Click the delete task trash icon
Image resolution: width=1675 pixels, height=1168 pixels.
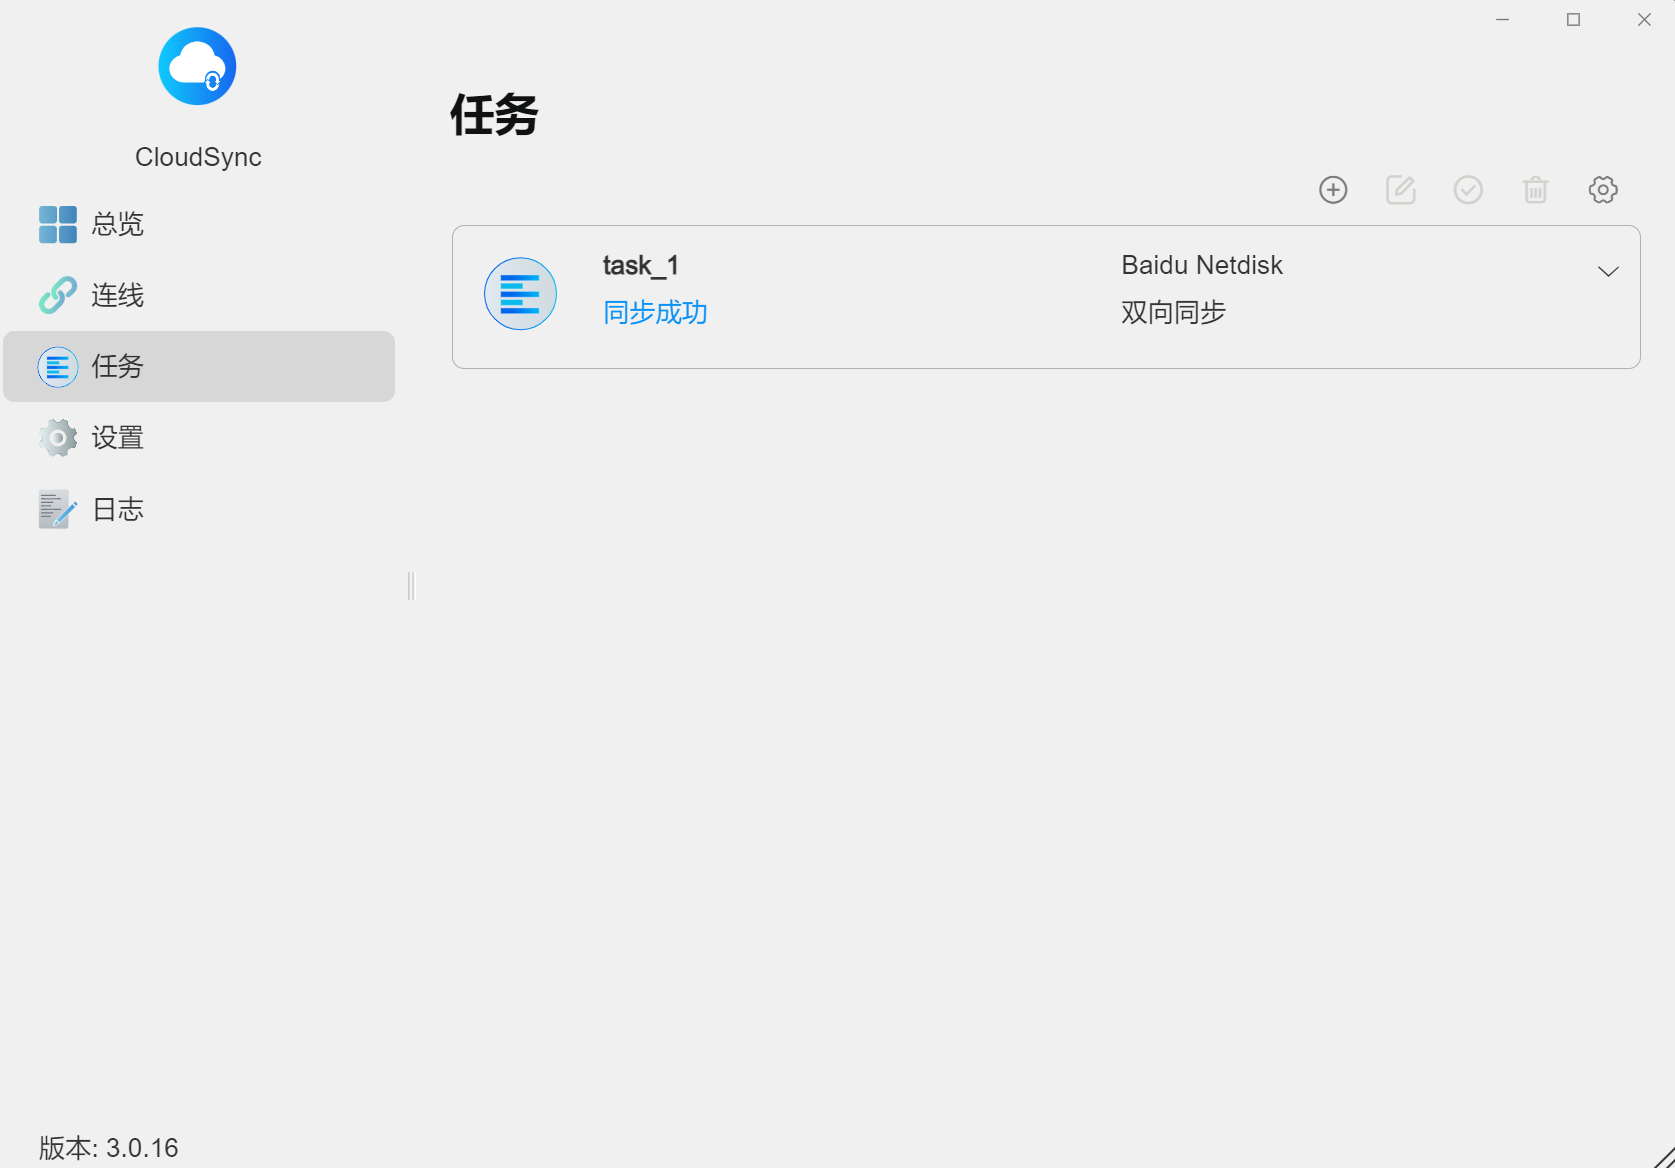click(x=1535, y=190)
